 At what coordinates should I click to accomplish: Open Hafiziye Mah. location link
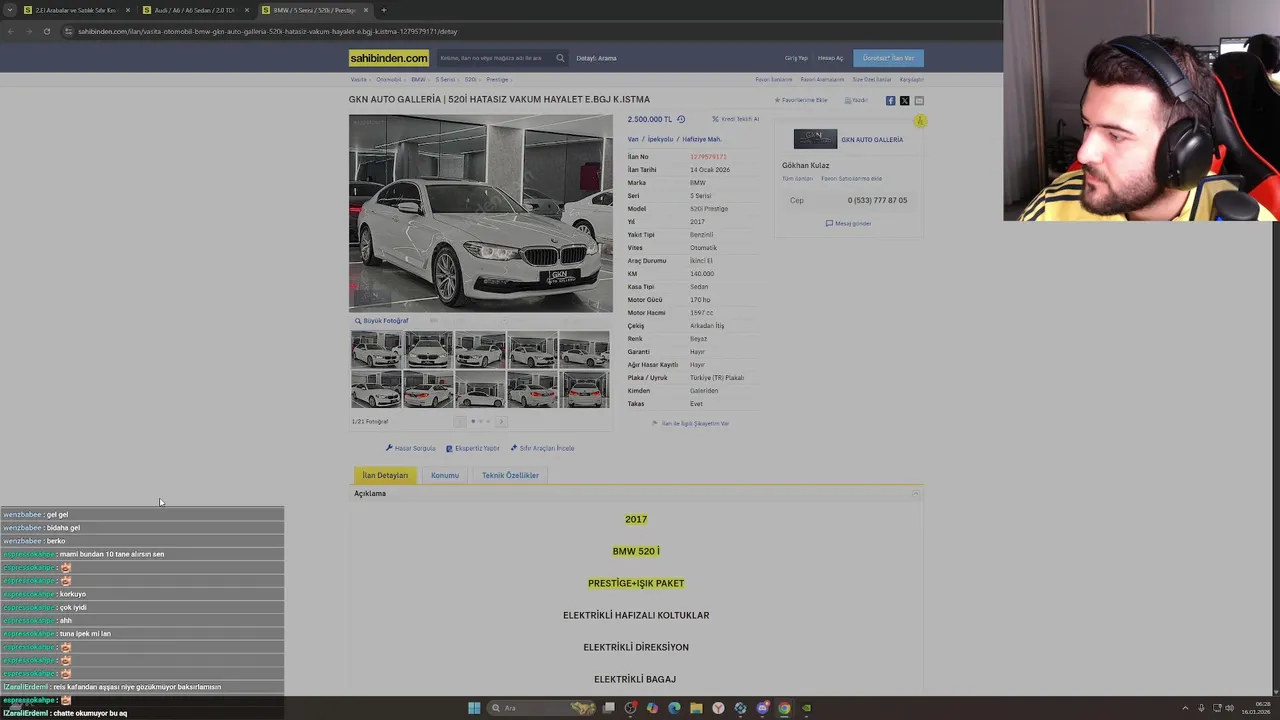[702, 139]
